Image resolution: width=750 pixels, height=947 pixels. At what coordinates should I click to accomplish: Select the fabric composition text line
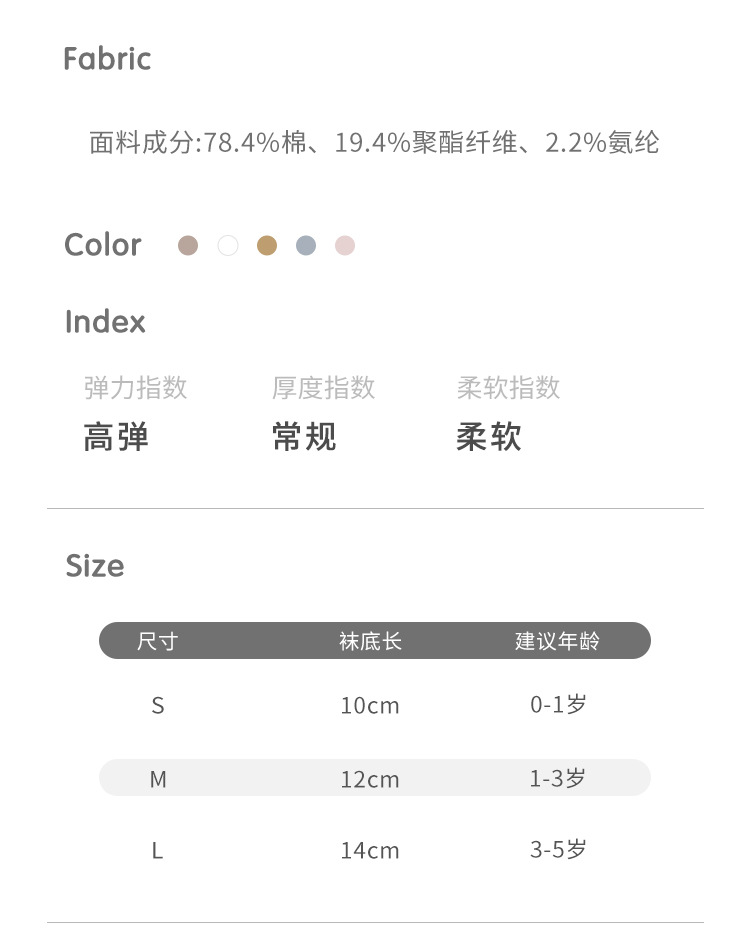tap(374, 143)
